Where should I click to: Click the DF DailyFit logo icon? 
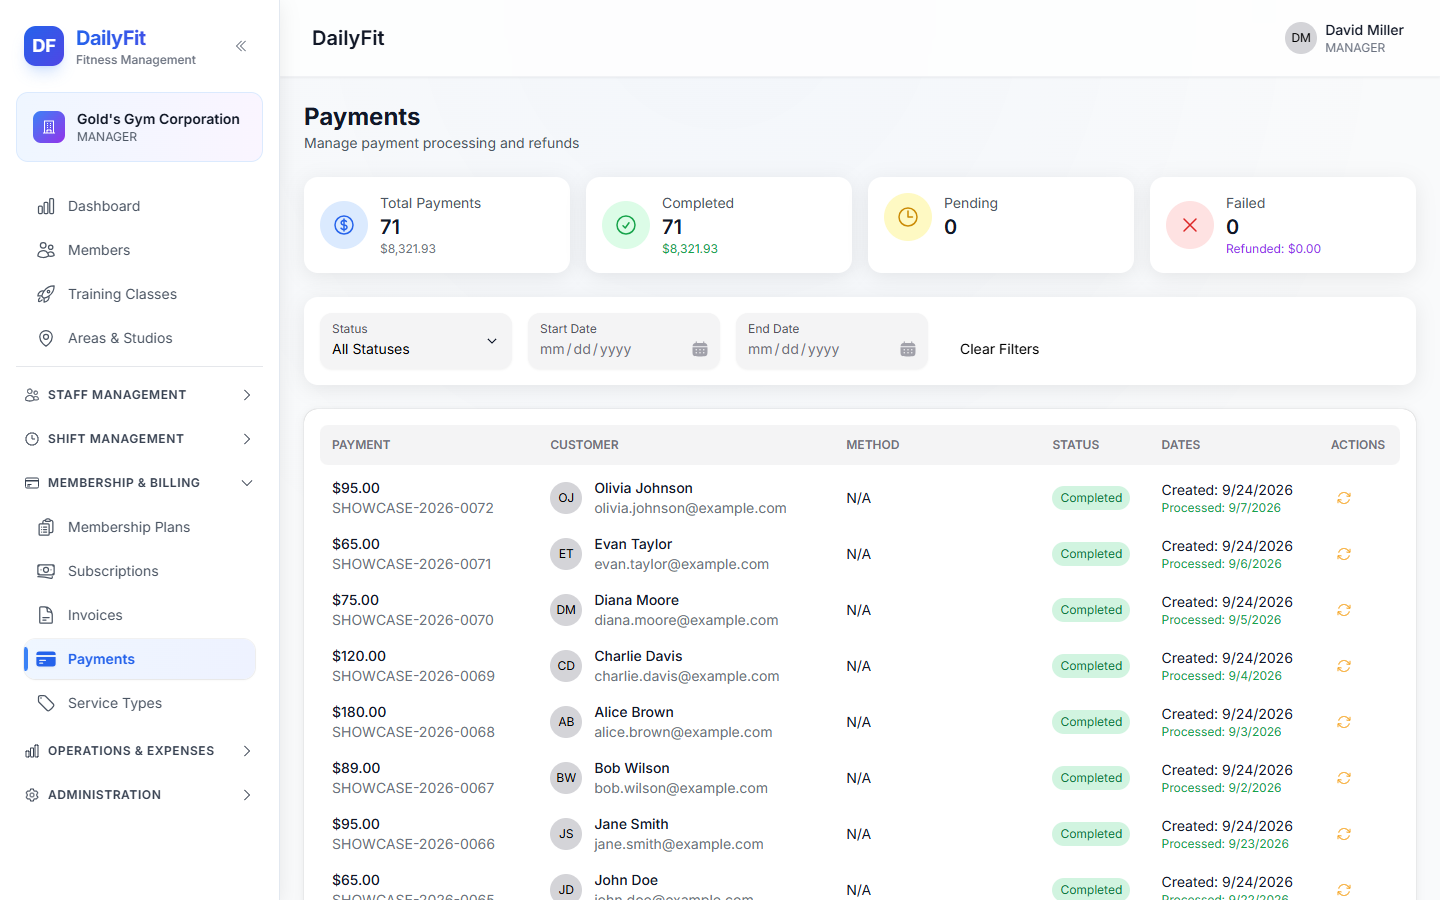pyautogui.click(x=44, y=46)
